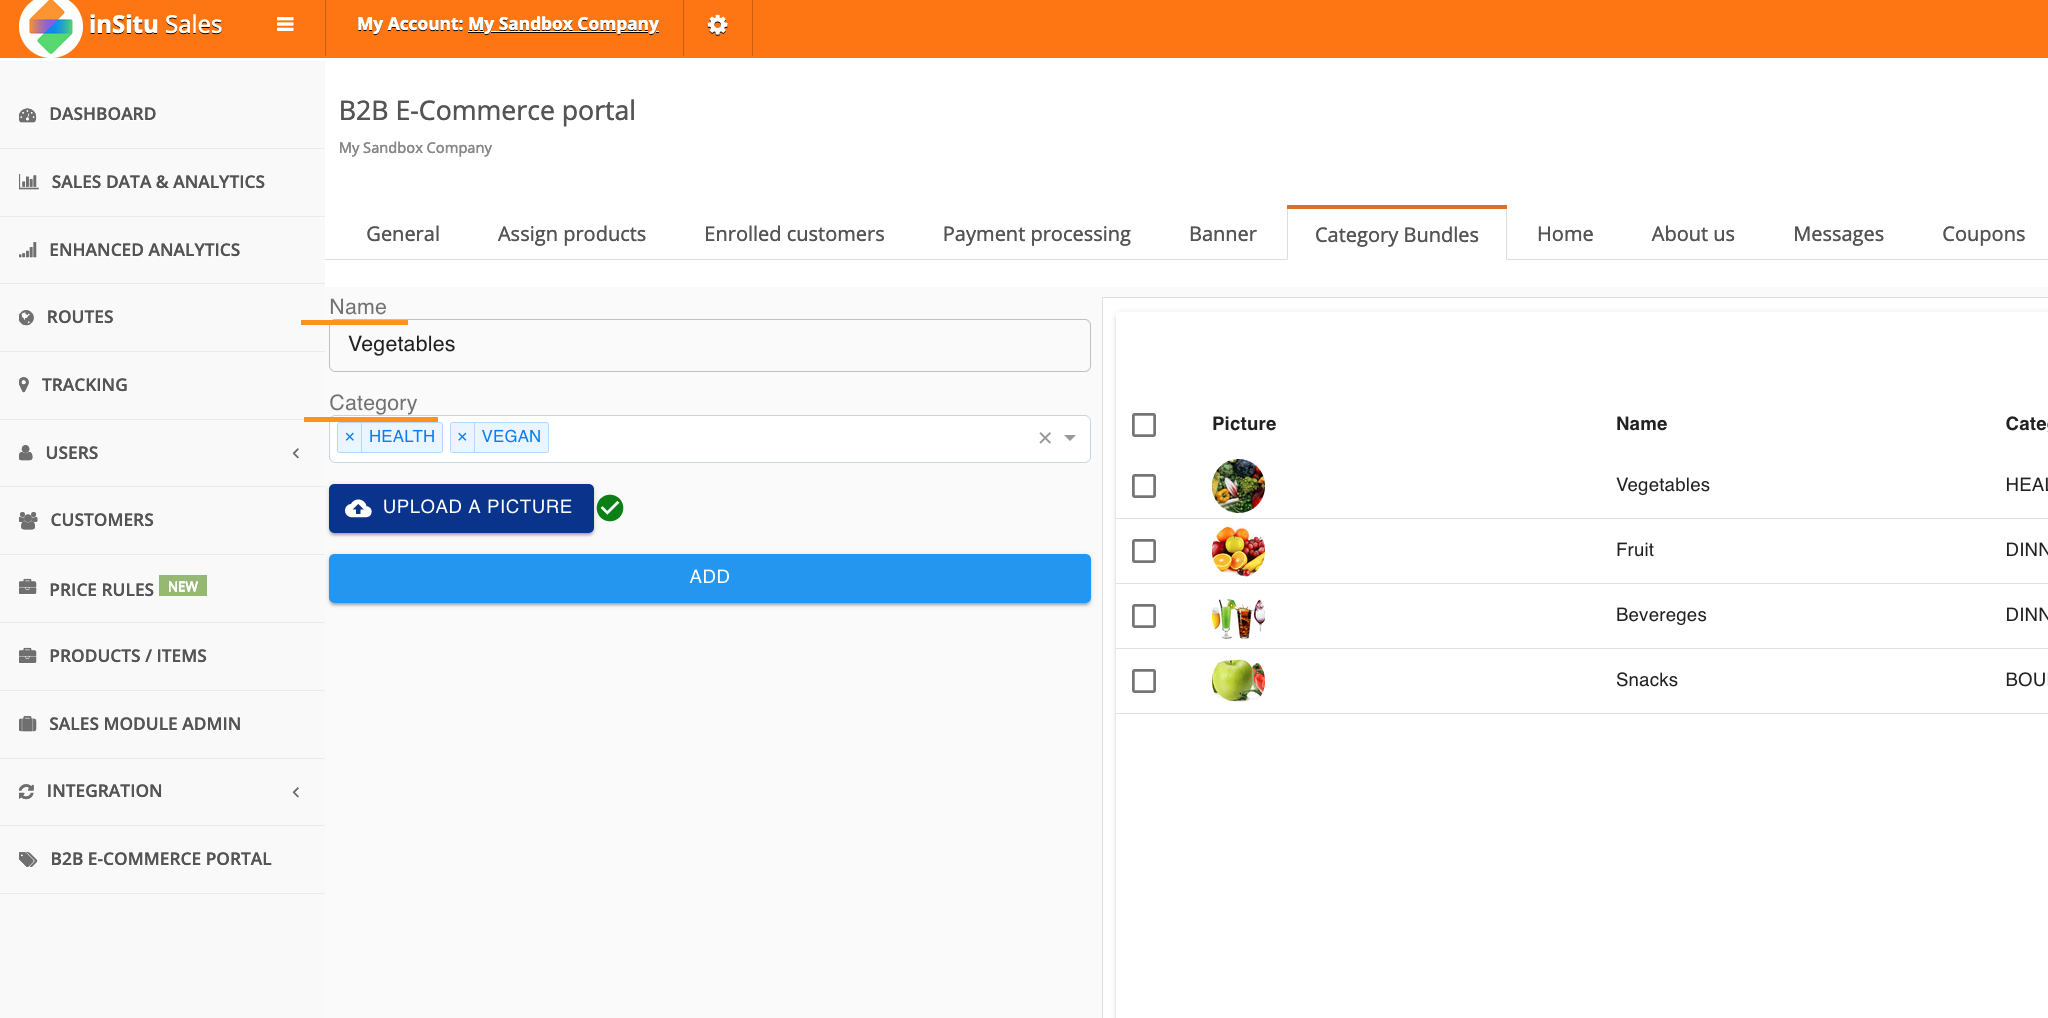Toggle the select-all checkbox in table header

coord(1144,425)
